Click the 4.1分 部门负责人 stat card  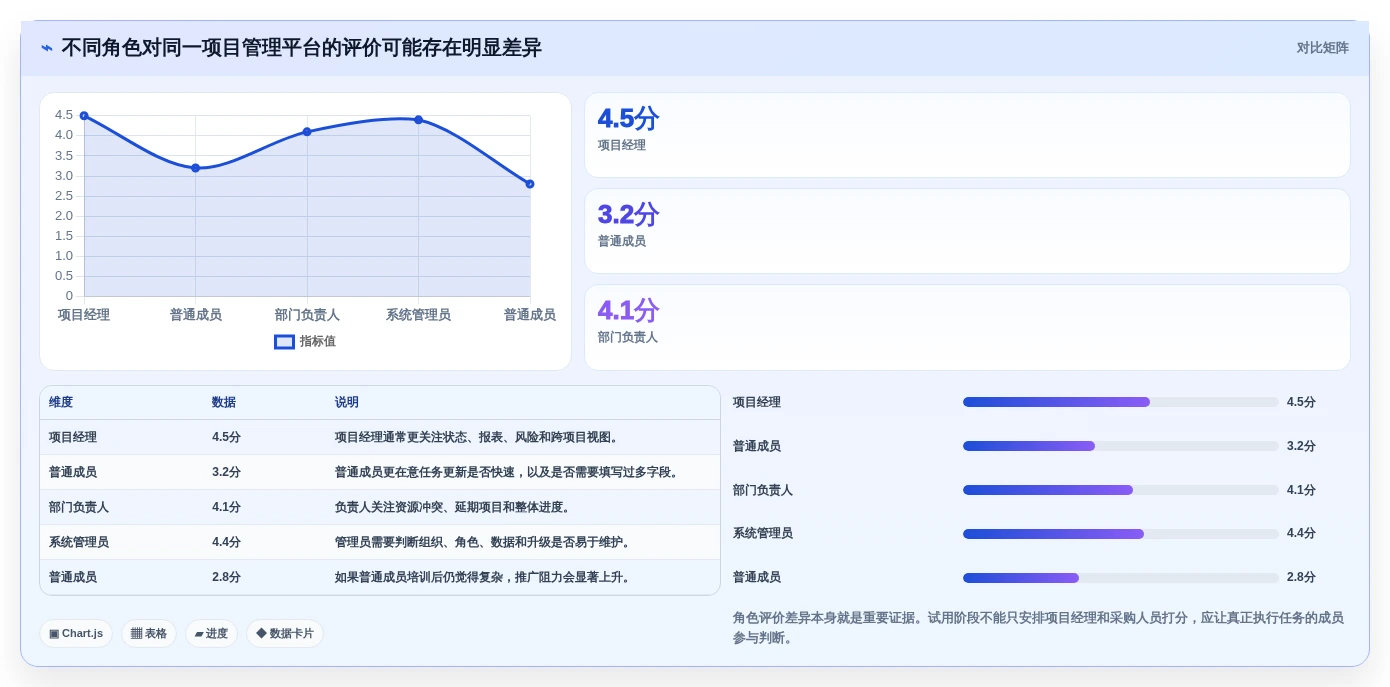coord(967,327)
